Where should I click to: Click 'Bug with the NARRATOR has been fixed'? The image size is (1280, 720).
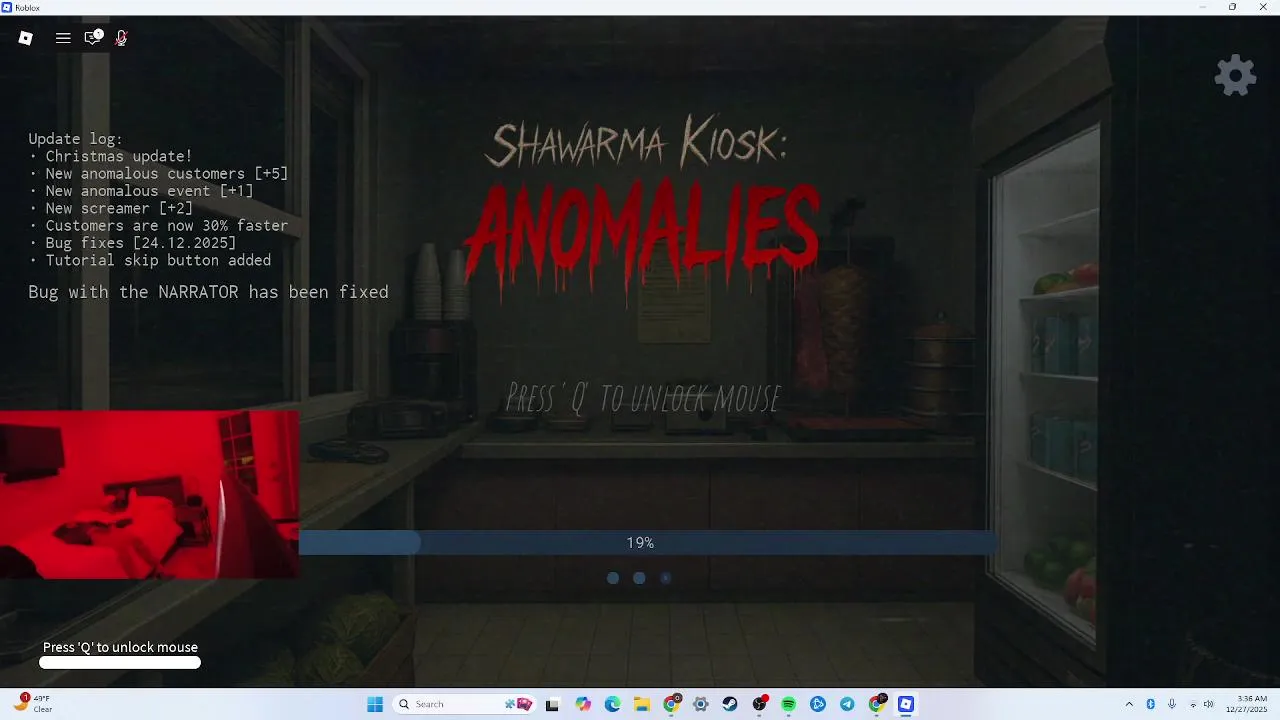click(x=208, y=292)
